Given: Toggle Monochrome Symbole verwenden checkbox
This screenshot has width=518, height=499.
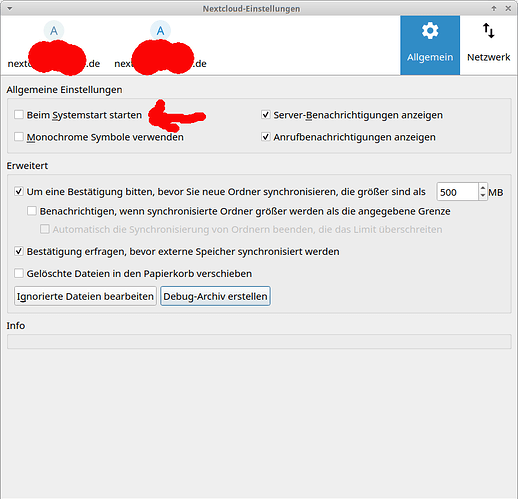Looking at the screenshot, I should (x=19, y=137).
